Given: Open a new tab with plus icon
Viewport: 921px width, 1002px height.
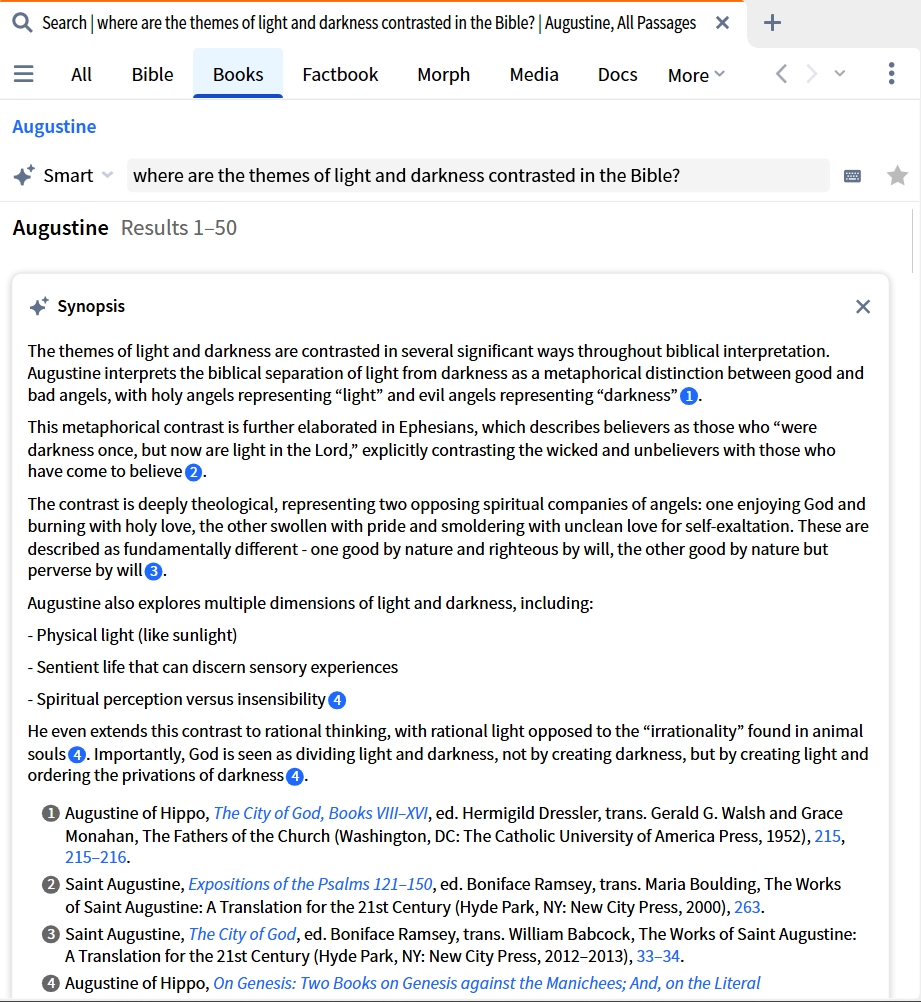Looking at the screenshot, I should [x=772, y=23].
